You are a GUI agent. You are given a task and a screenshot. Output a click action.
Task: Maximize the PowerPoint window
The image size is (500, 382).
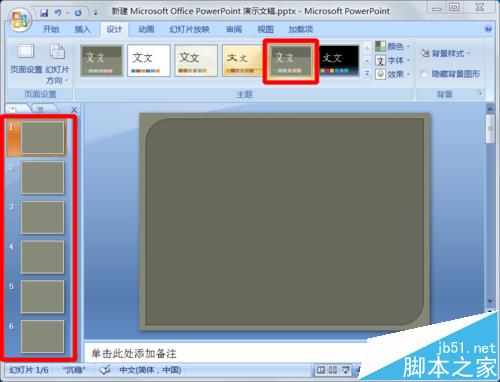(454, 7)
